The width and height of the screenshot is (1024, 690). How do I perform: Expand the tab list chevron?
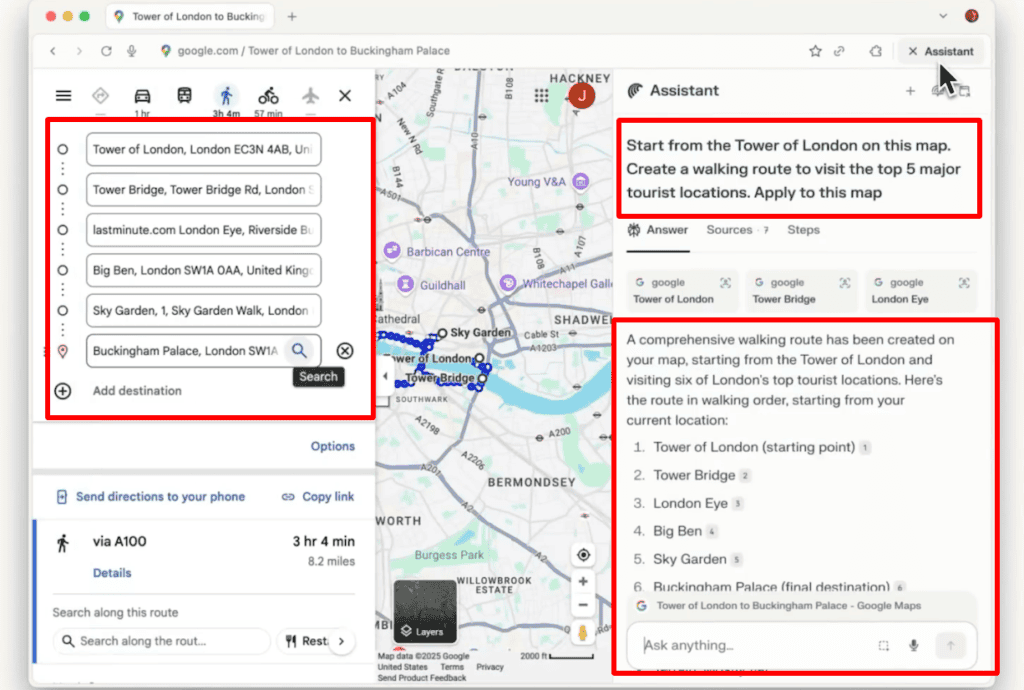tap(942, 16)
